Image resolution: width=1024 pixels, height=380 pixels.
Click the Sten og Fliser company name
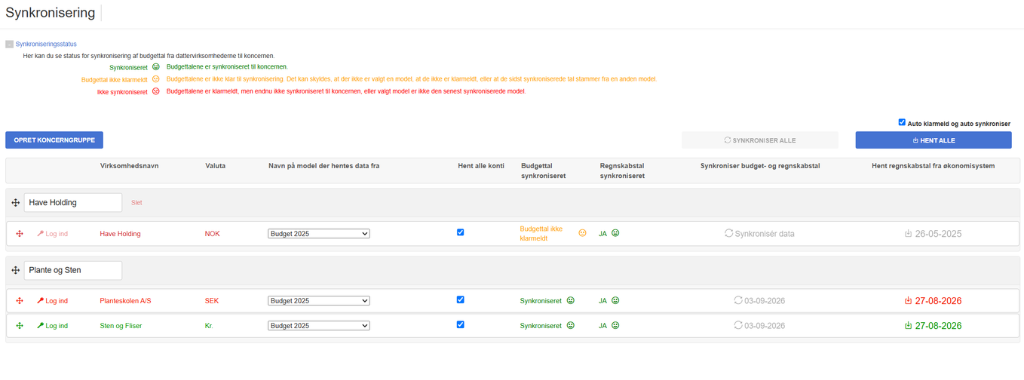coord(121,326)
